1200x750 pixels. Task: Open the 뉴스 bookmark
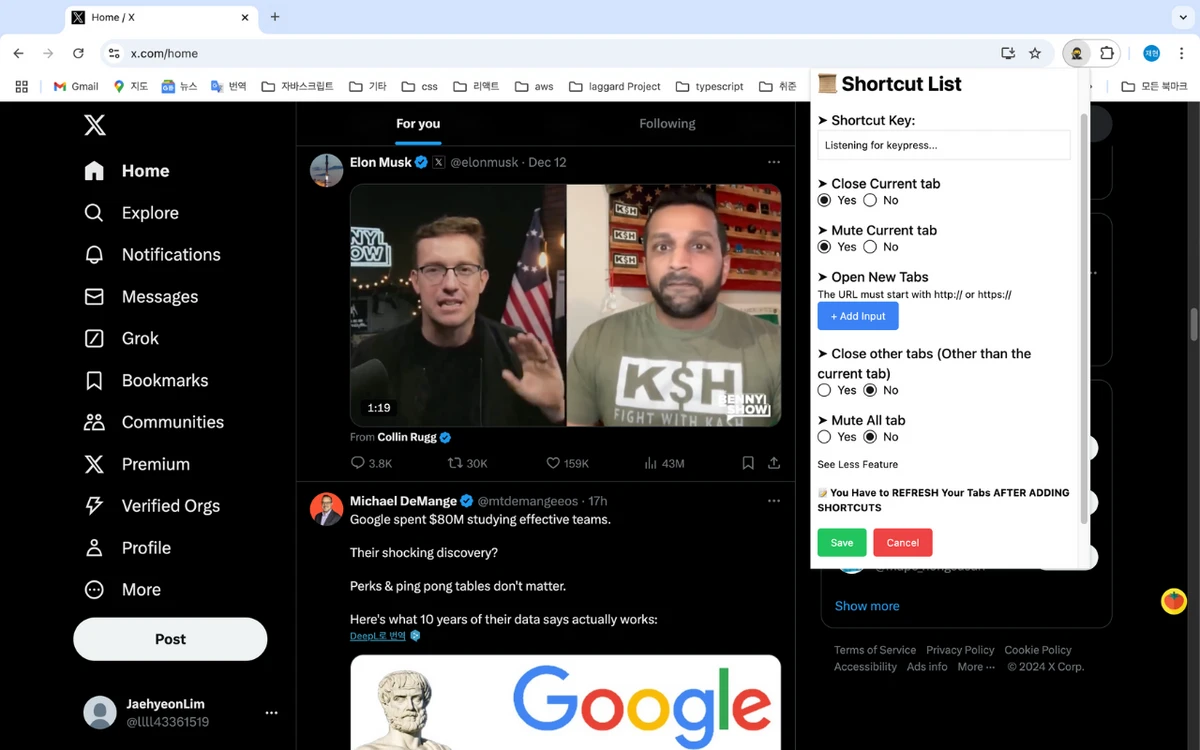[179, 87]
